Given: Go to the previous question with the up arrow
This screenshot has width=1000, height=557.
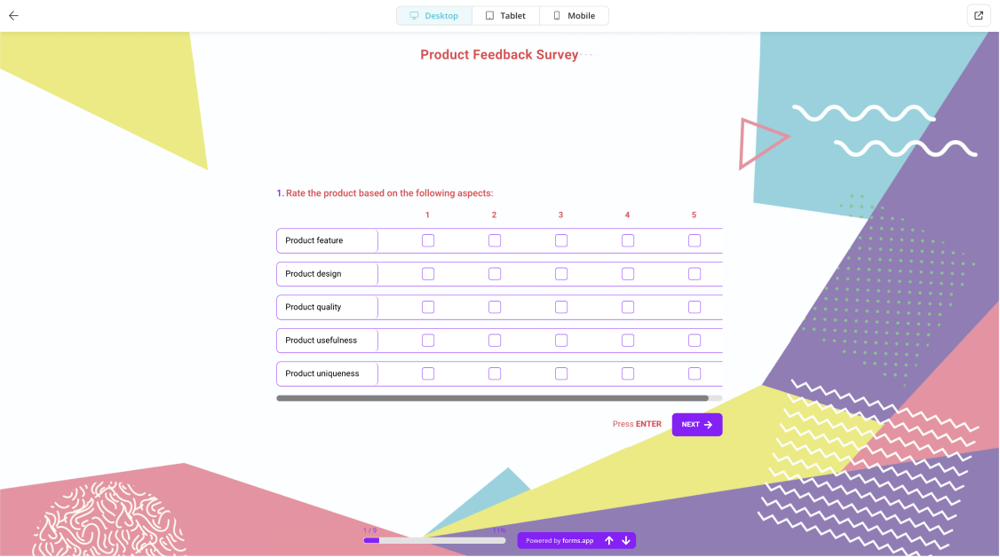Looking at the screenshot, I should [609, 541].
